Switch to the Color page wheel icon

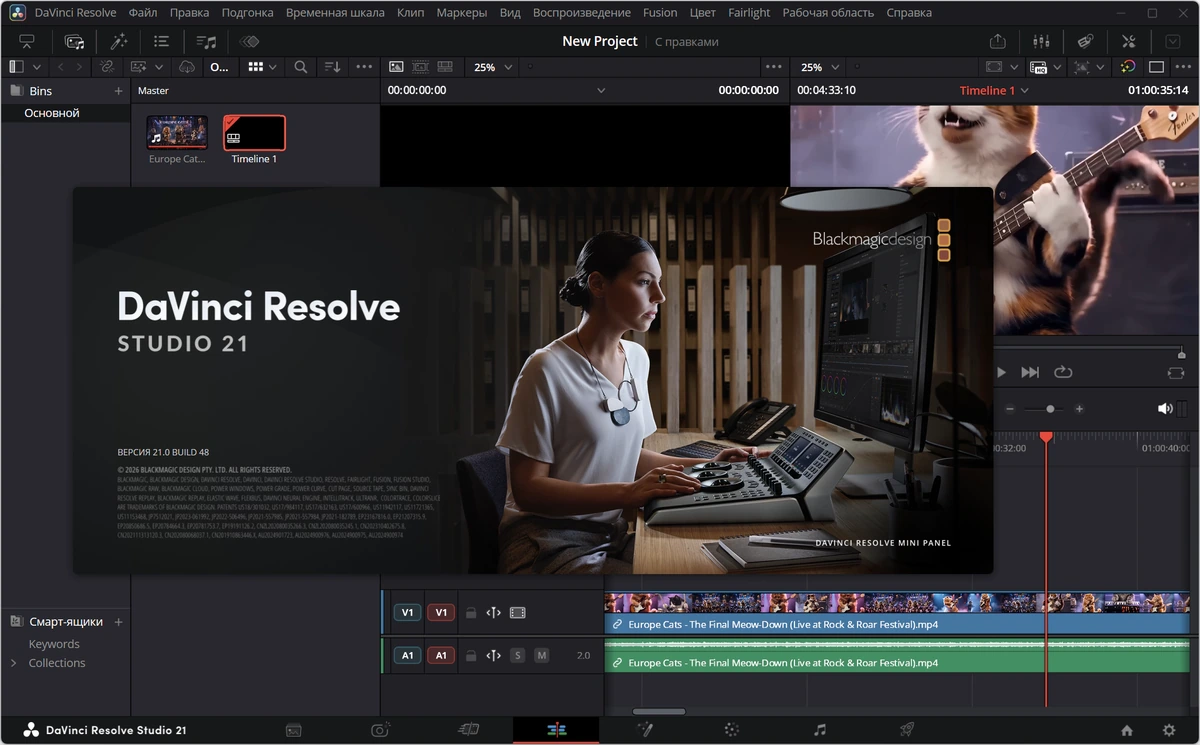point(732,730)
